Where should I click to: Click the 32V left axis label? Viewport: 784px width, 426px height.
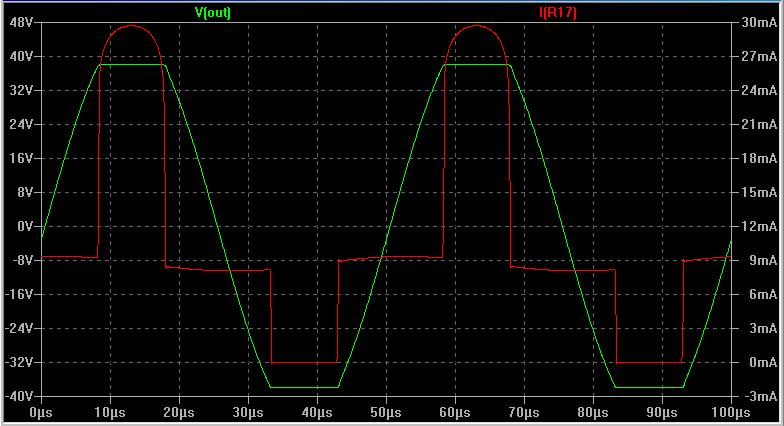[21, 90]
